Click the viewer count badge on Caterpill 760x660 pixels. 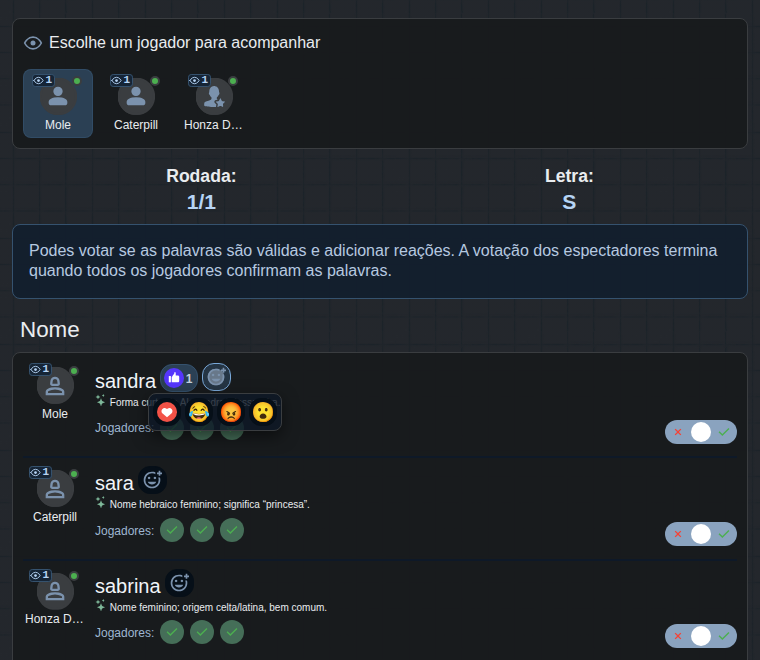point(121,80)
